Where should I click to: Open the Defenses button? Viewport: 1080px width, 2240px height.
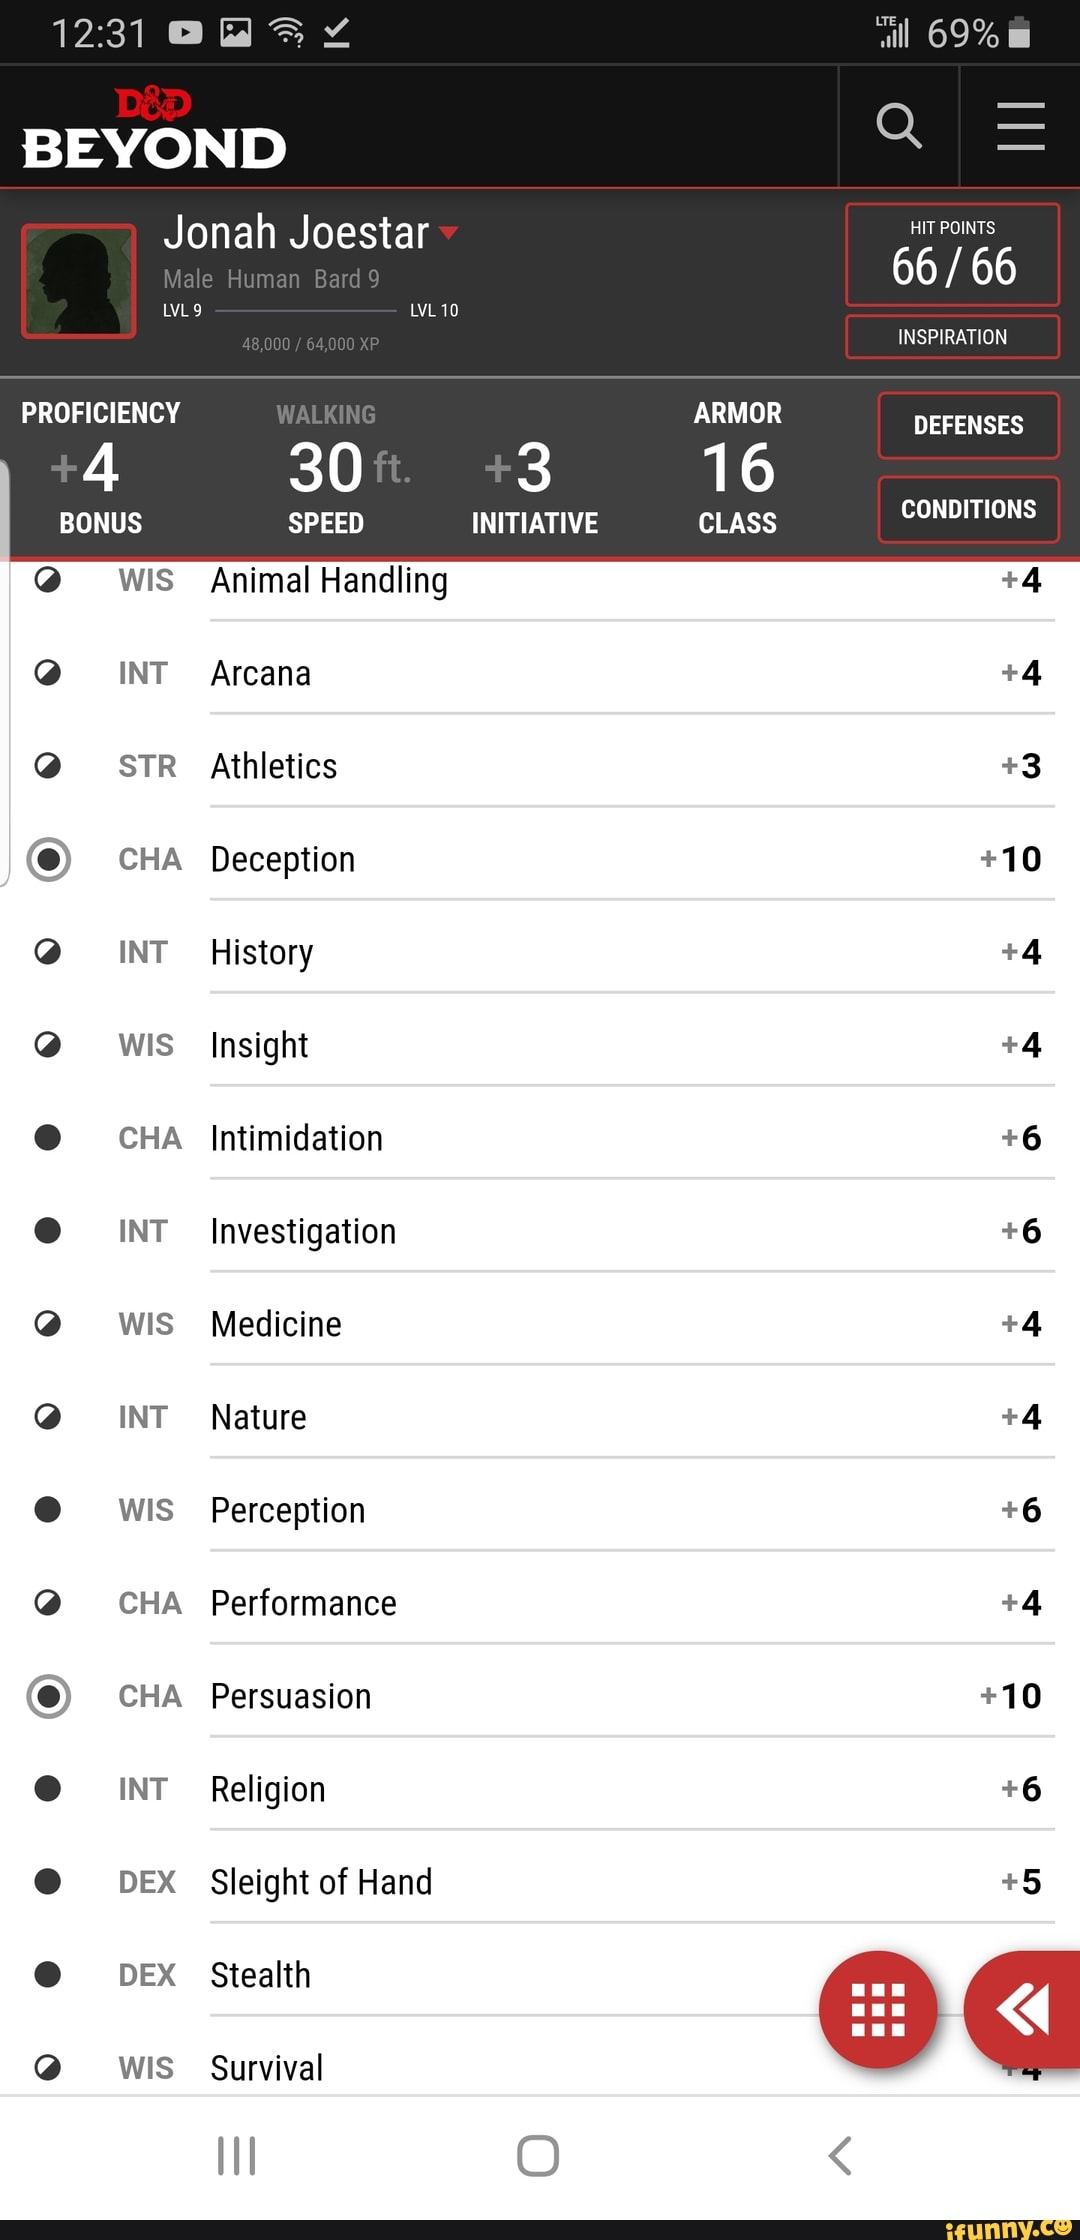[x=969, y=426]
